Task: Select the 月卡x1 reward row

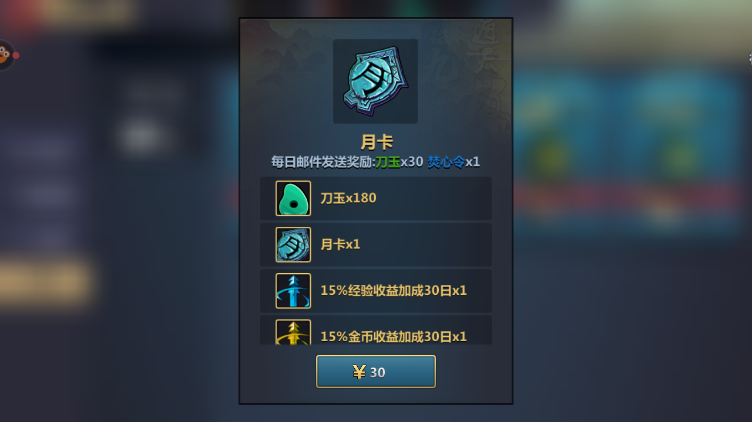Action: click(376, 245)
